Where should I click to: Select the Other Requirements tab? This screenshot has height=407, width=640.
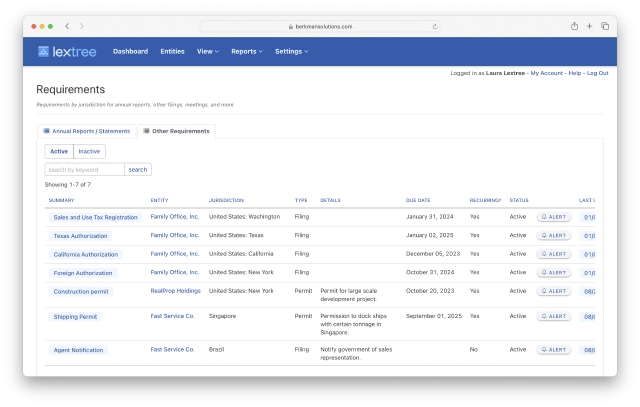click(x=176, y=131)
